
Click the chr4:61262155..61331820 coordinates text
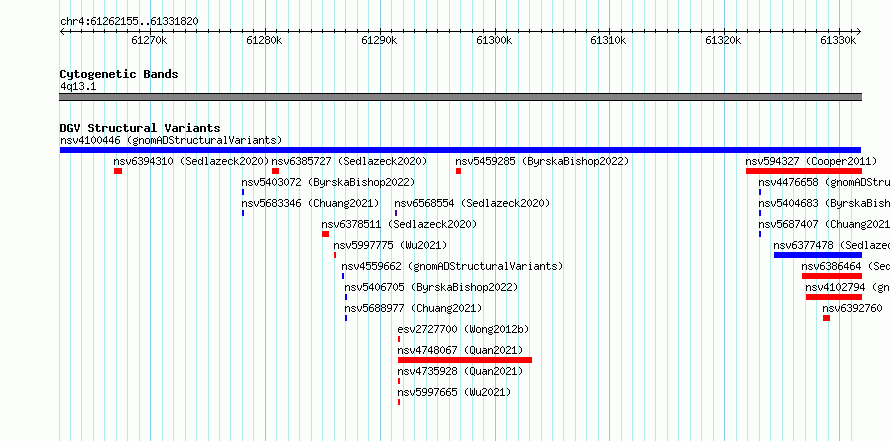tap(129, 22)
